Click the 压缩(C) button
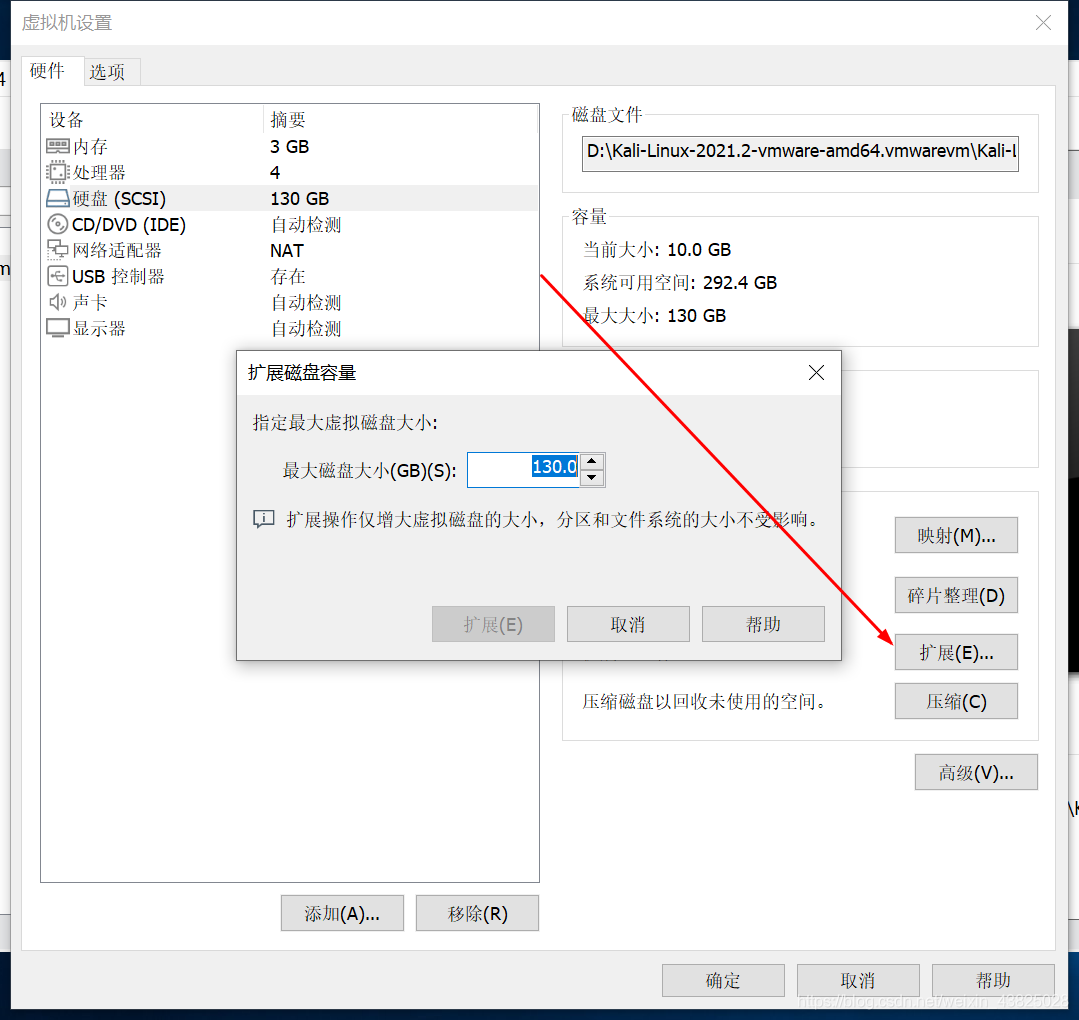The image size is (1079, 1020). click(x=956, y=701)
